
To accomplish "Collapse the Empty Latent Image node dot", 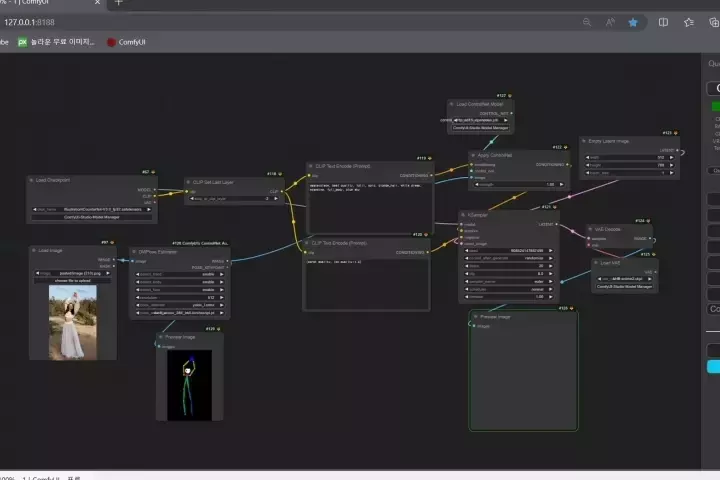I will tap(584, 141).
